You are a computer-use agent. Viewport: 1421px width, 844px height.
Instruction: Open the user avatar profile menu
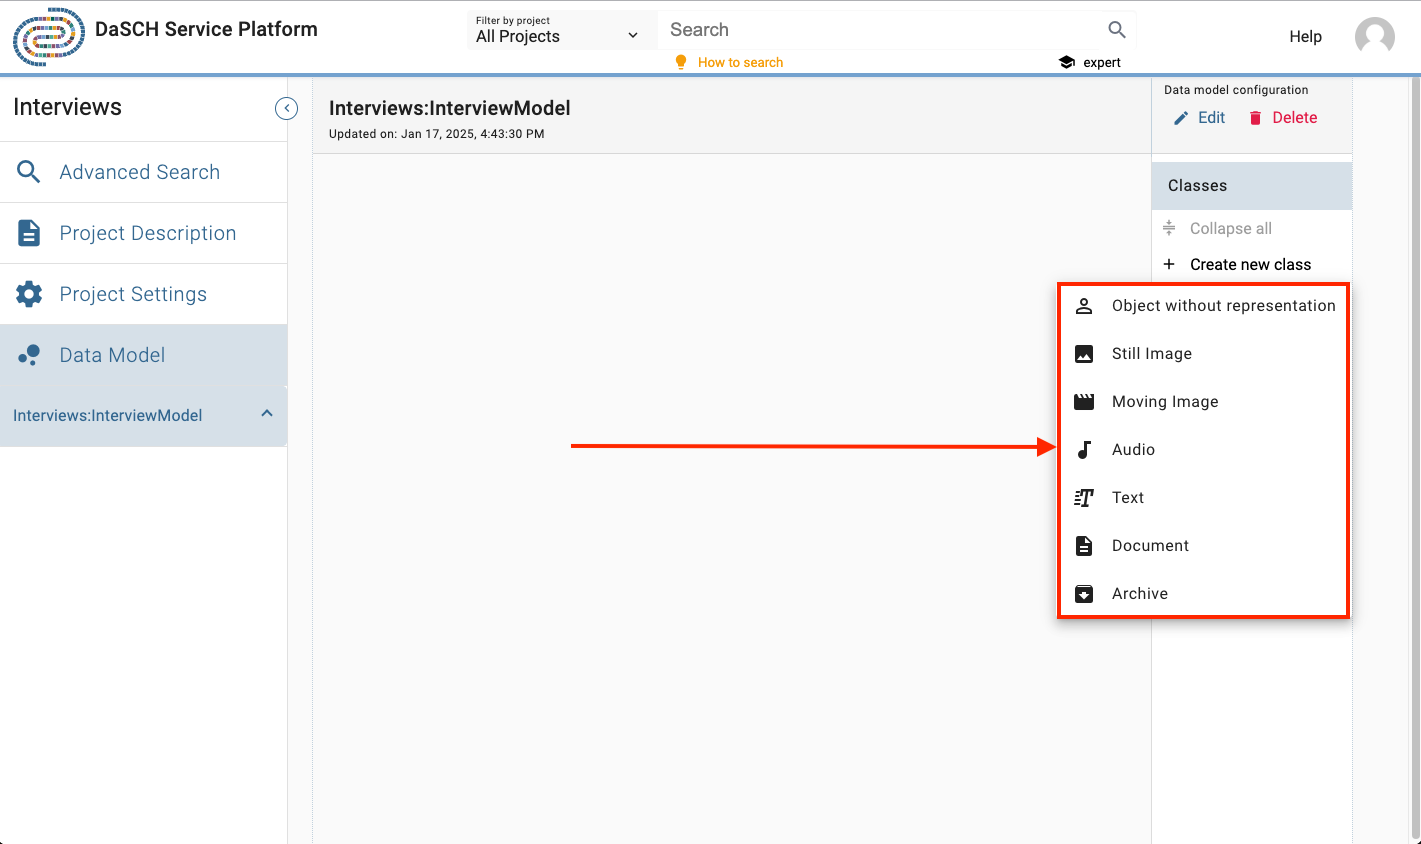(x=1374, y=37)
